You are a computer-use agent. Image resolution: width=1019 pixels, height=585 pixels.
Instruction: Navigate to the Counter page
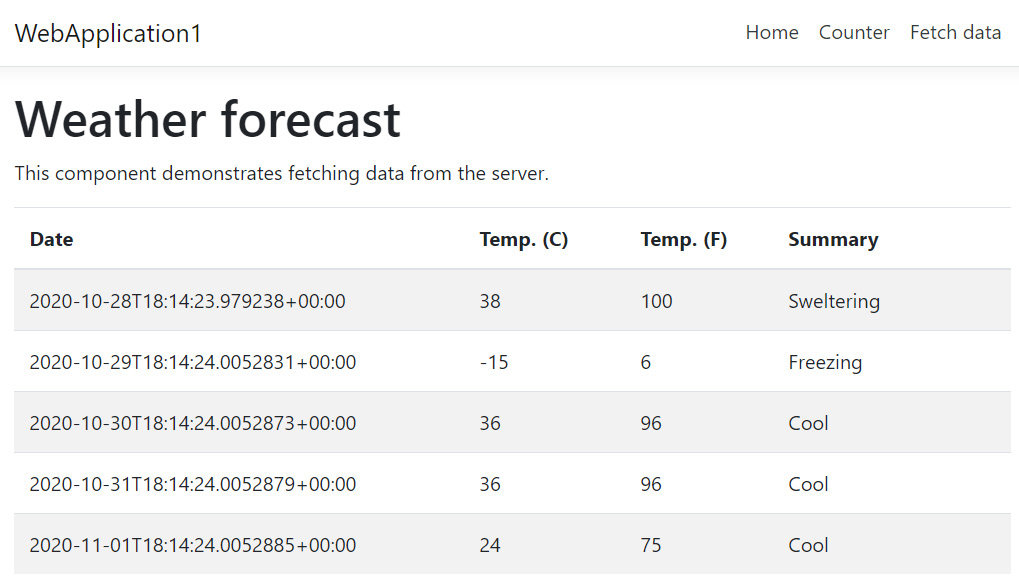point(853,32)
